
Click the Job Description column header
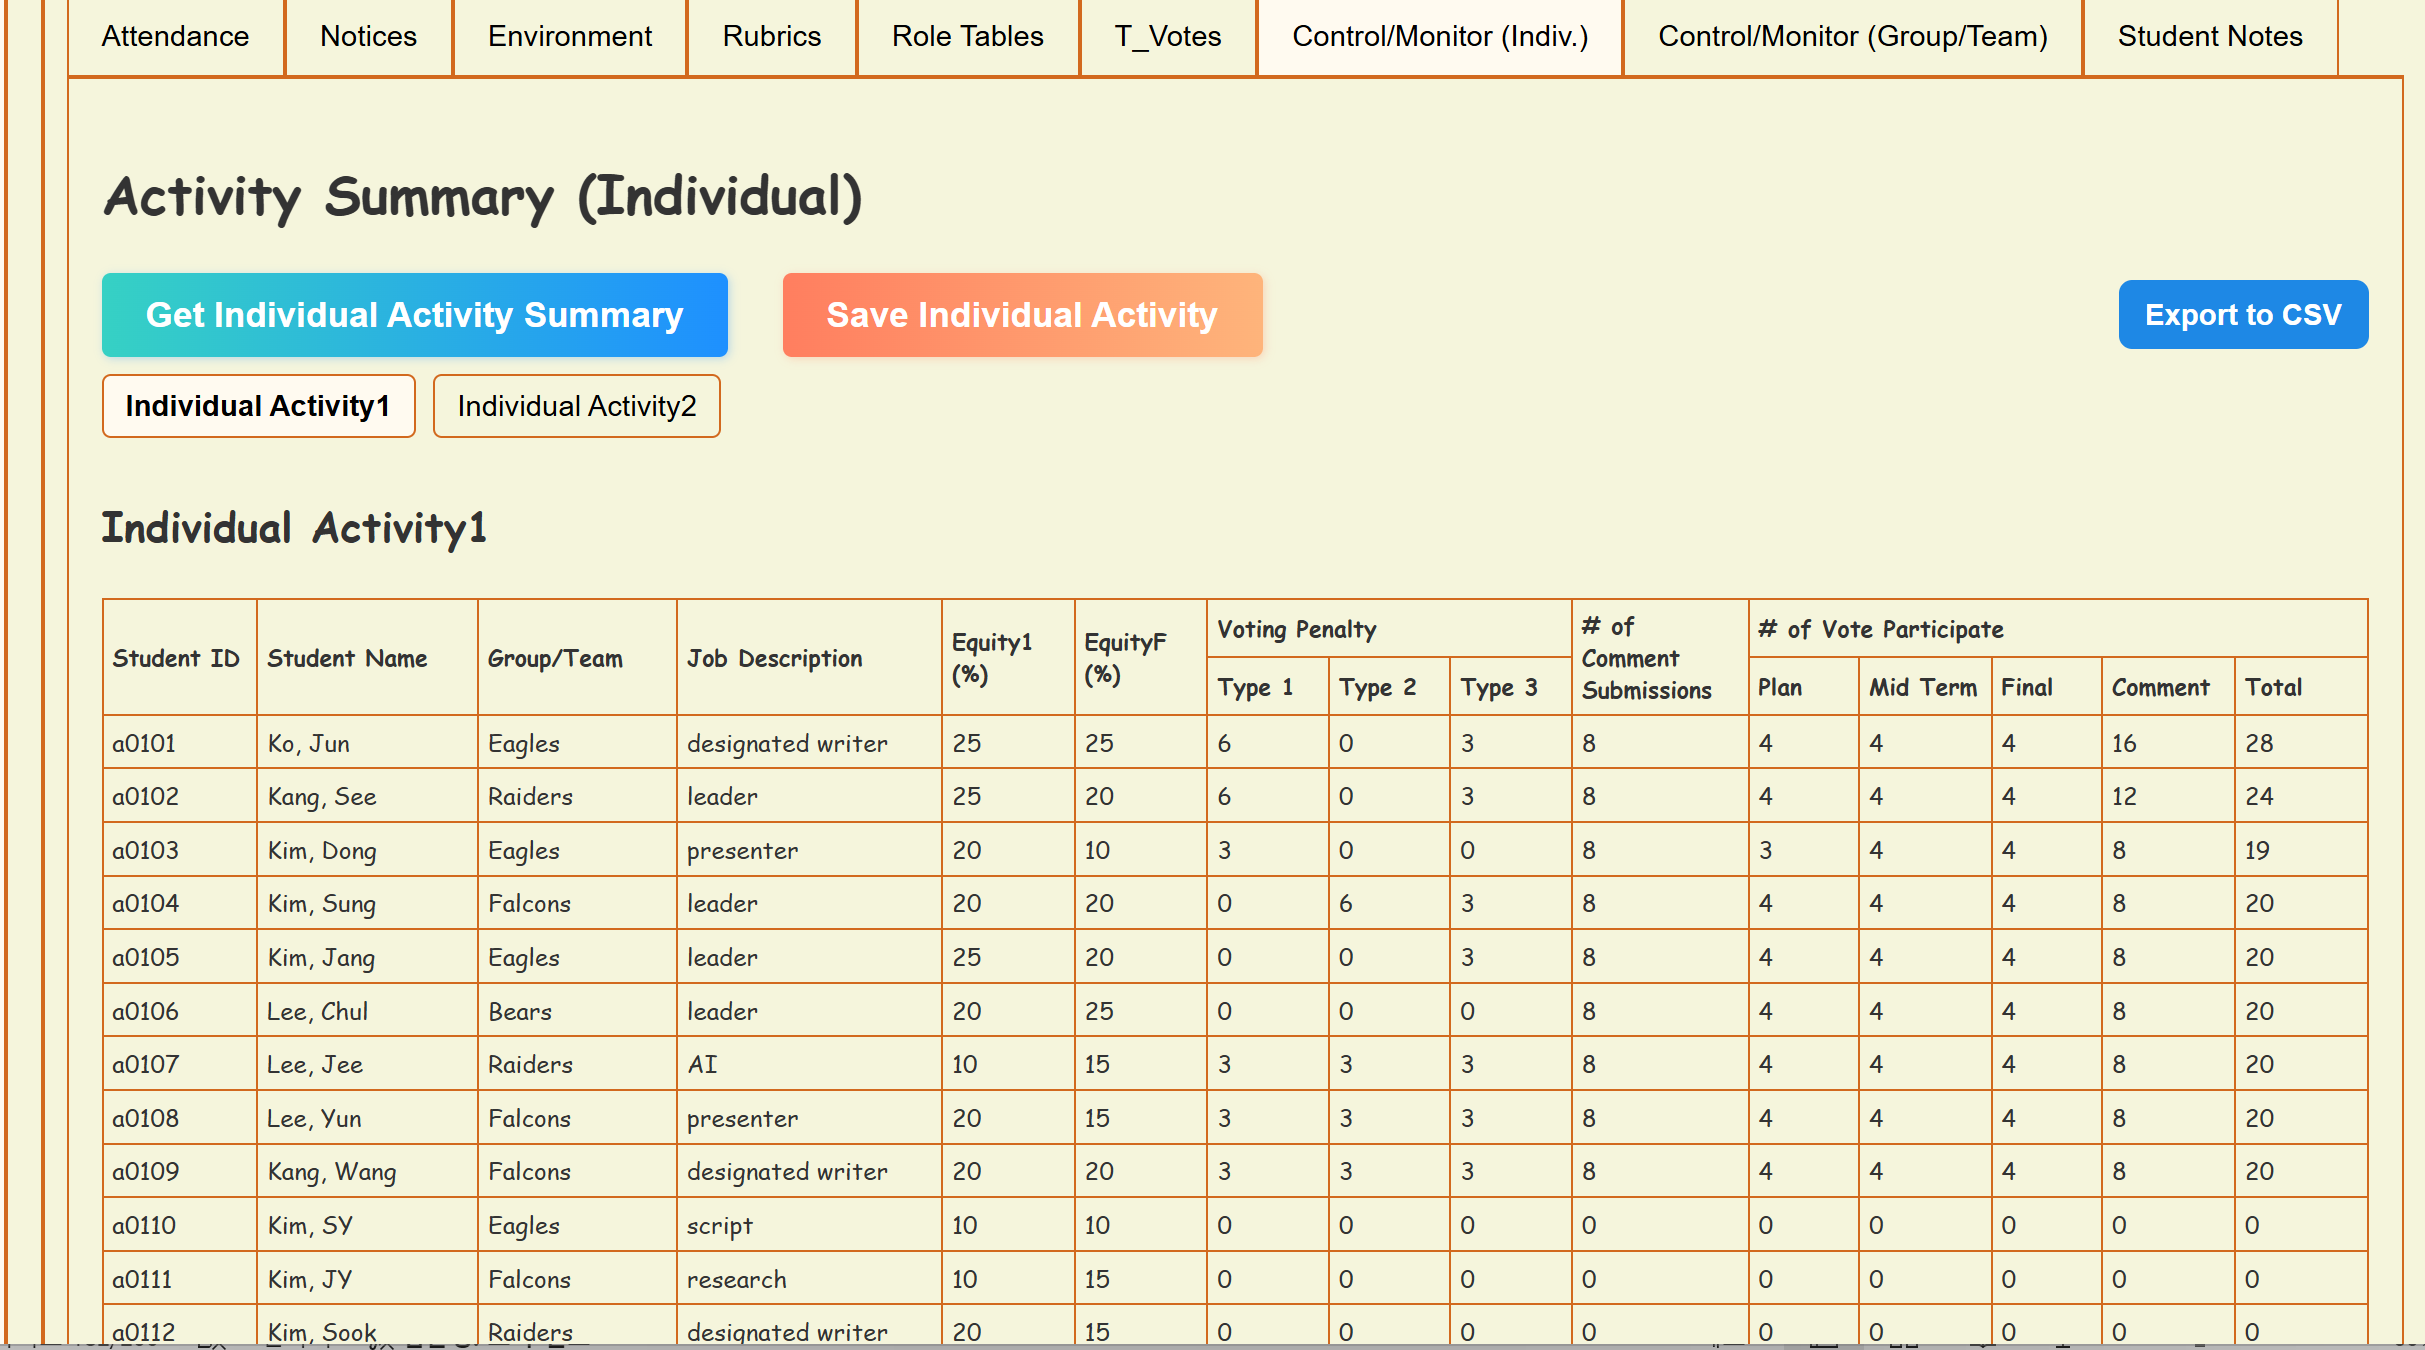[774, 658]
